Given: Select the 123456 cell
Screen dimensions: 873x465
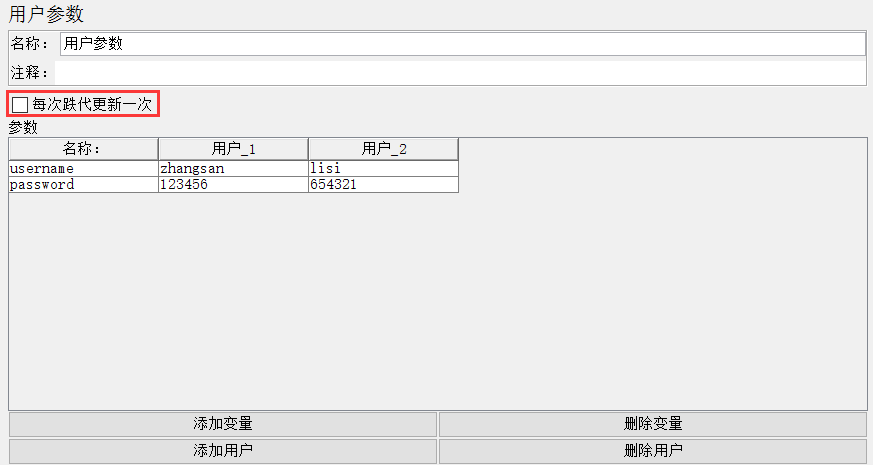Looking at the screenshot, I should coord(233,185).
